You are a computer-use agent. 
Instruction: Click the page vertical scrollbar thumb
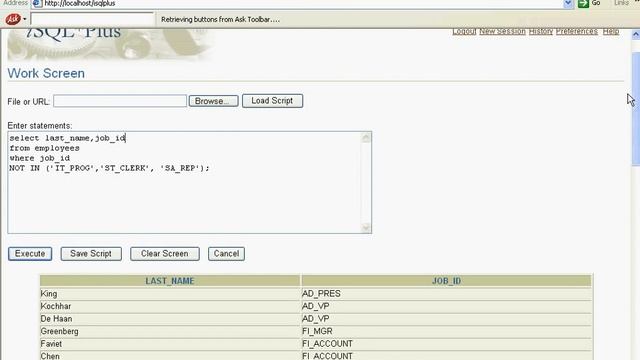click(x=636, y=109)
